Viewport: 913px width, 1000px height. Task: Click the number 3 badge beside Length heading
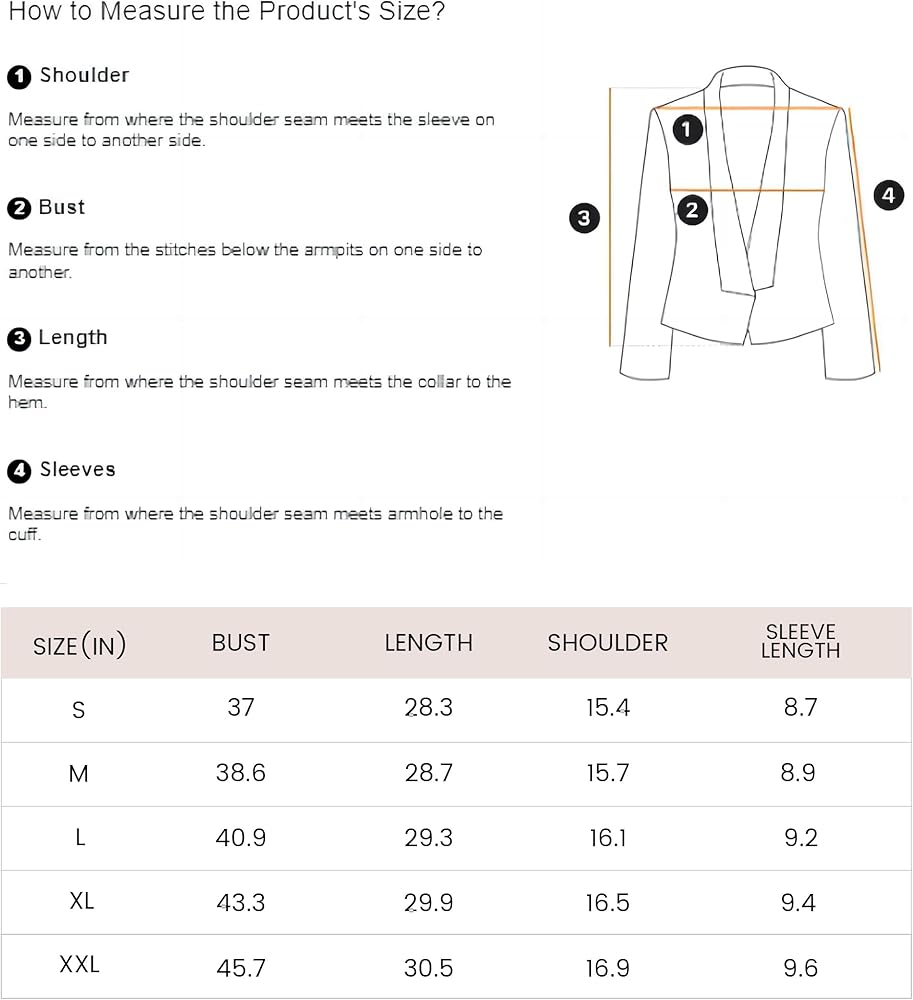coord(19,340)
